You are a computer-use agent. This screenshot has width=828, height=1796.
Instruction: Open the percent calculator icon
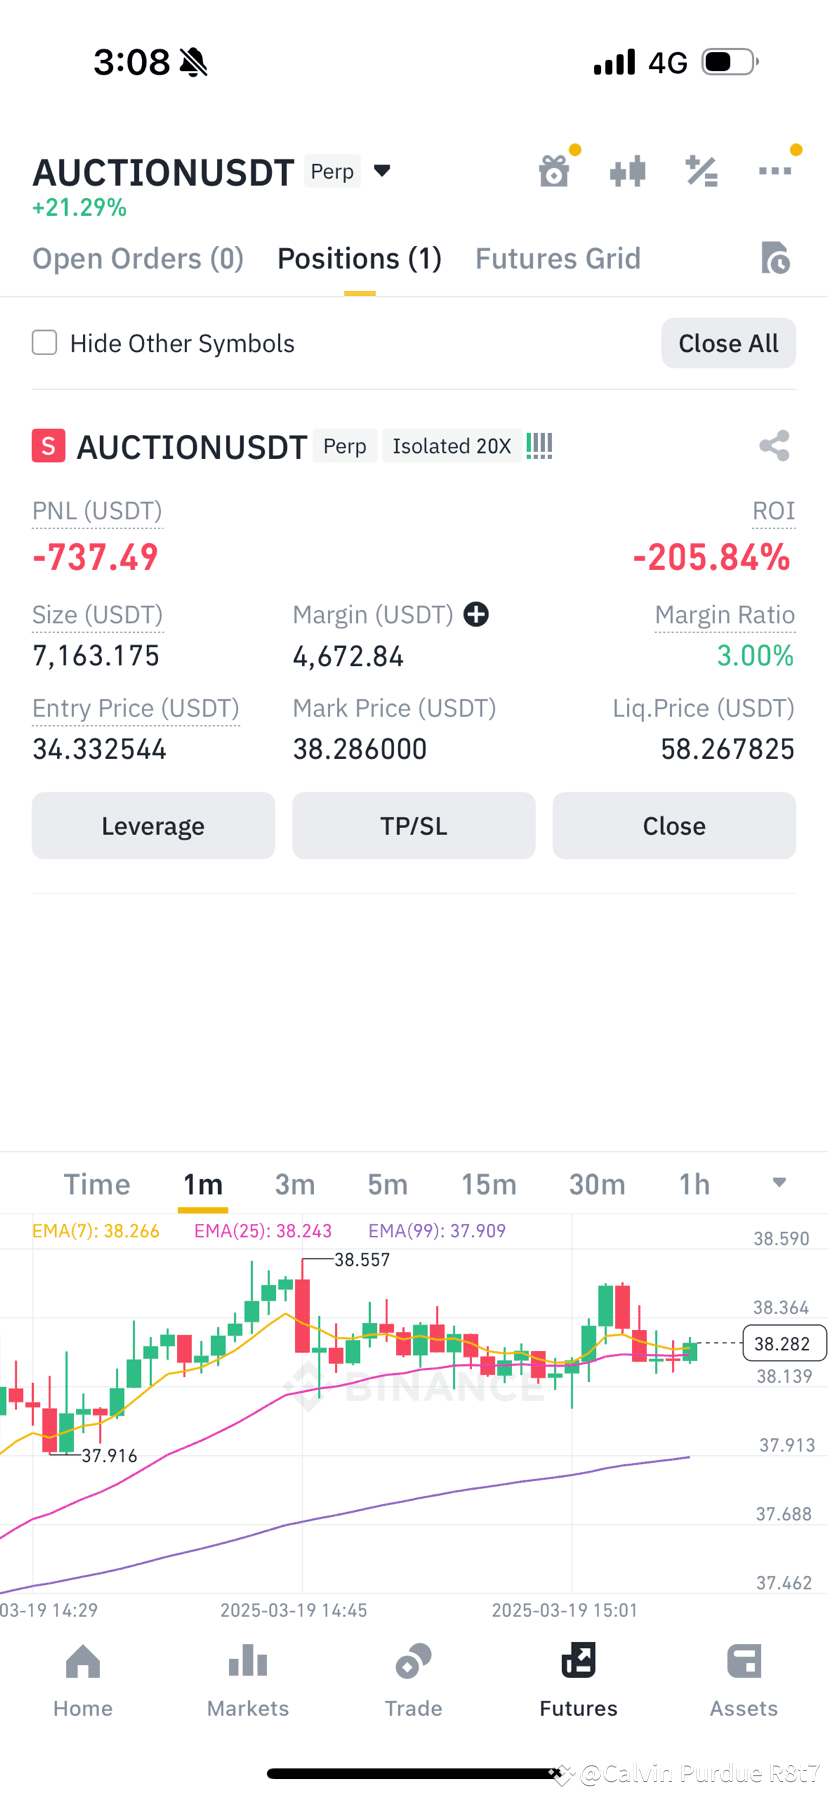[x=702, y=171]
